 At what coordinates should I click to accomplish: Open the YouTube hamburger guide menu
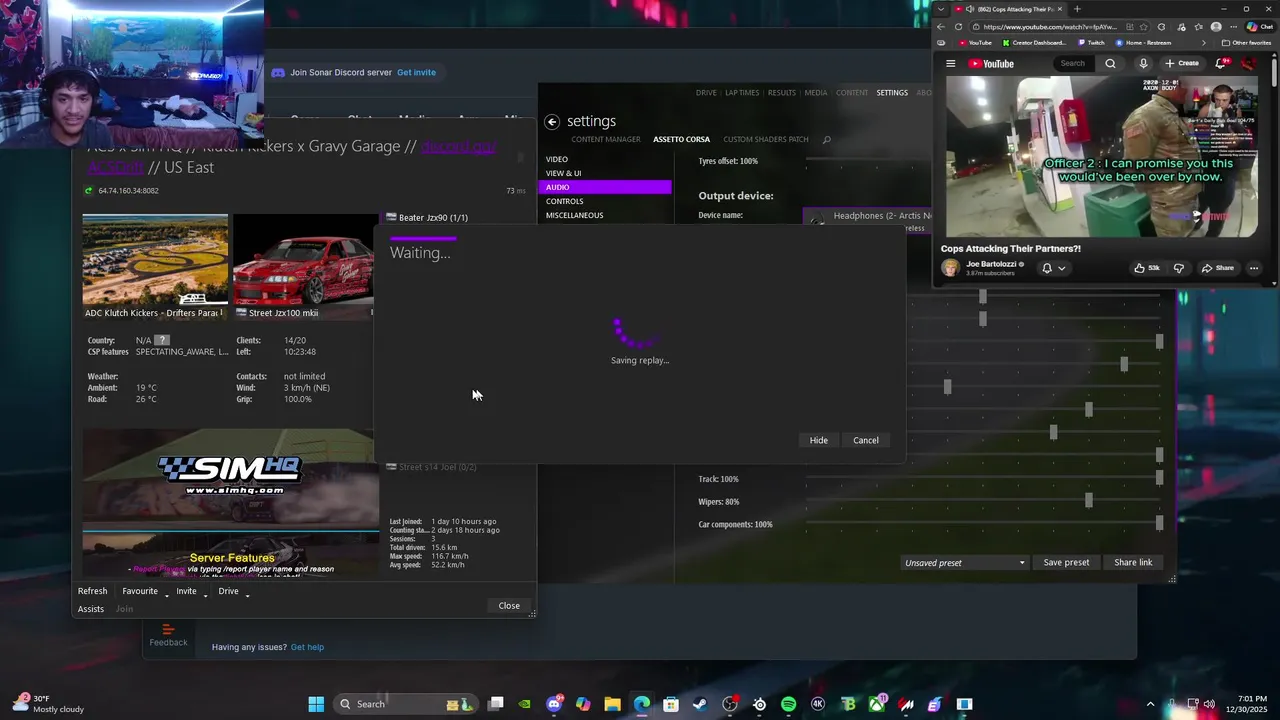(x=950, y=64)
